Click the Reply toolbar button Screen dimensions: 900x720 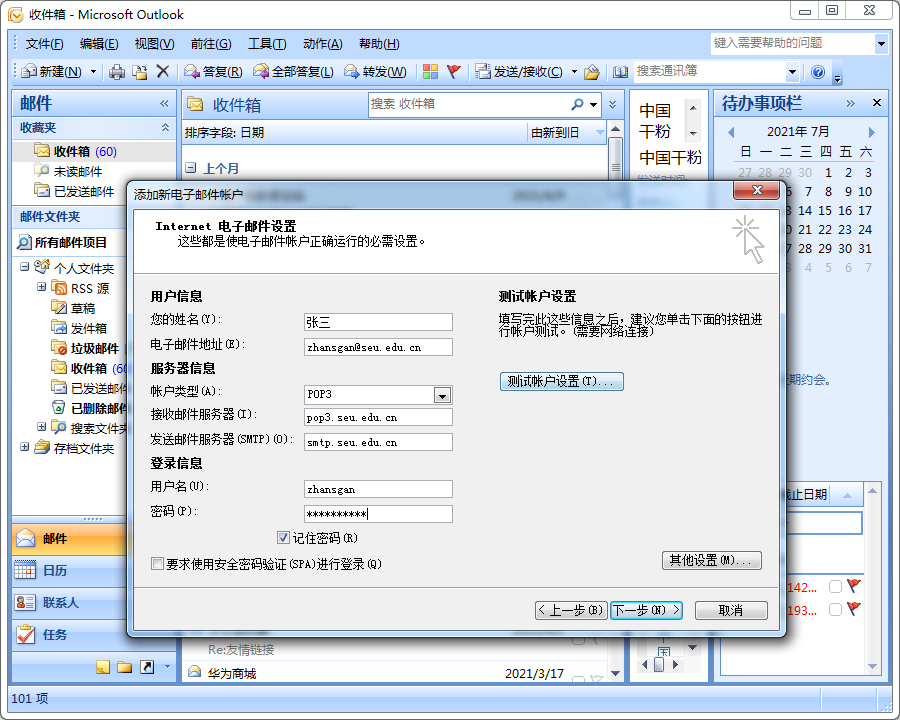(x=213, y=72)
